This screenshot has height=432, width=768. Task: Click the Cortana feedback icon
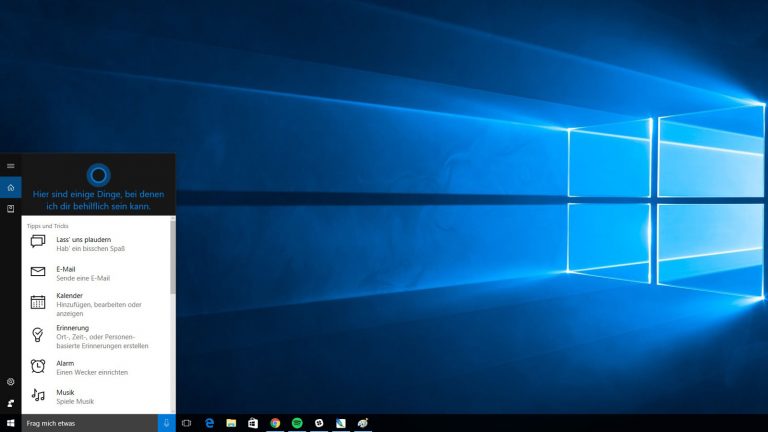(10, 403)
